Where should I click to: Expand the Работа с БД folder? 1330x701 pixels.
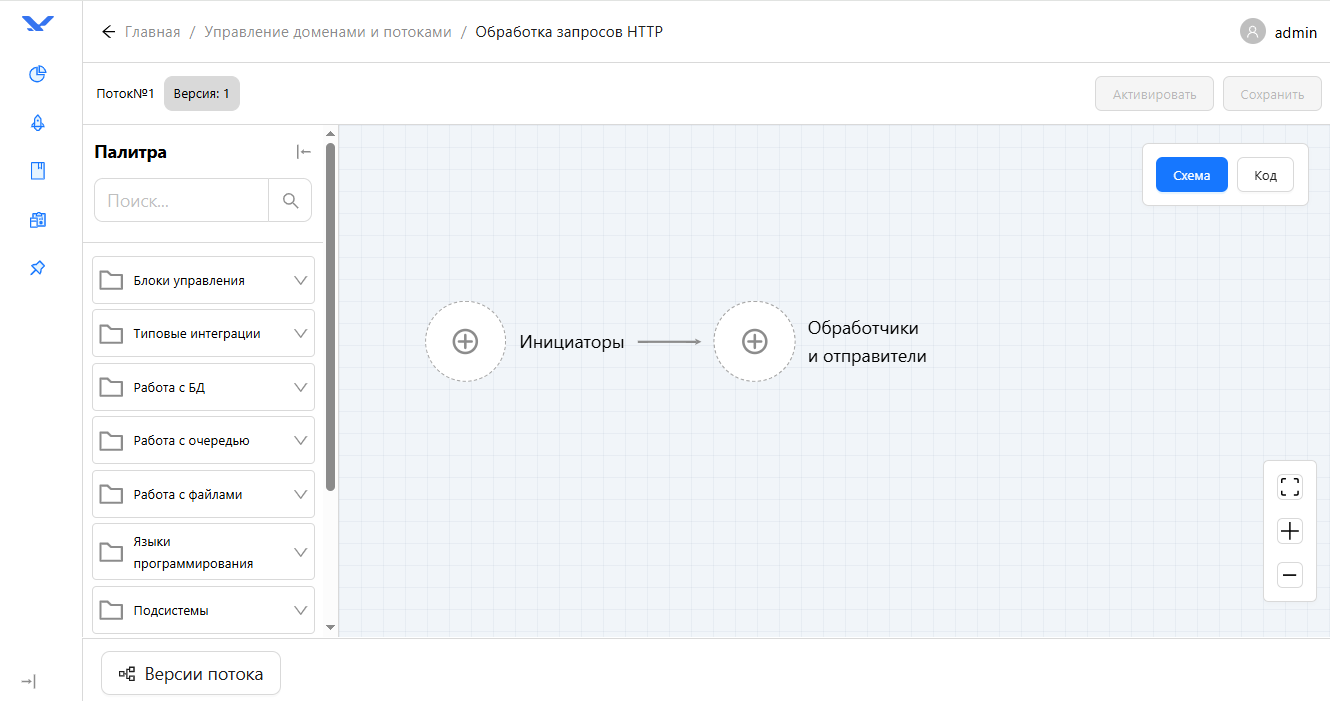[203, 387]
